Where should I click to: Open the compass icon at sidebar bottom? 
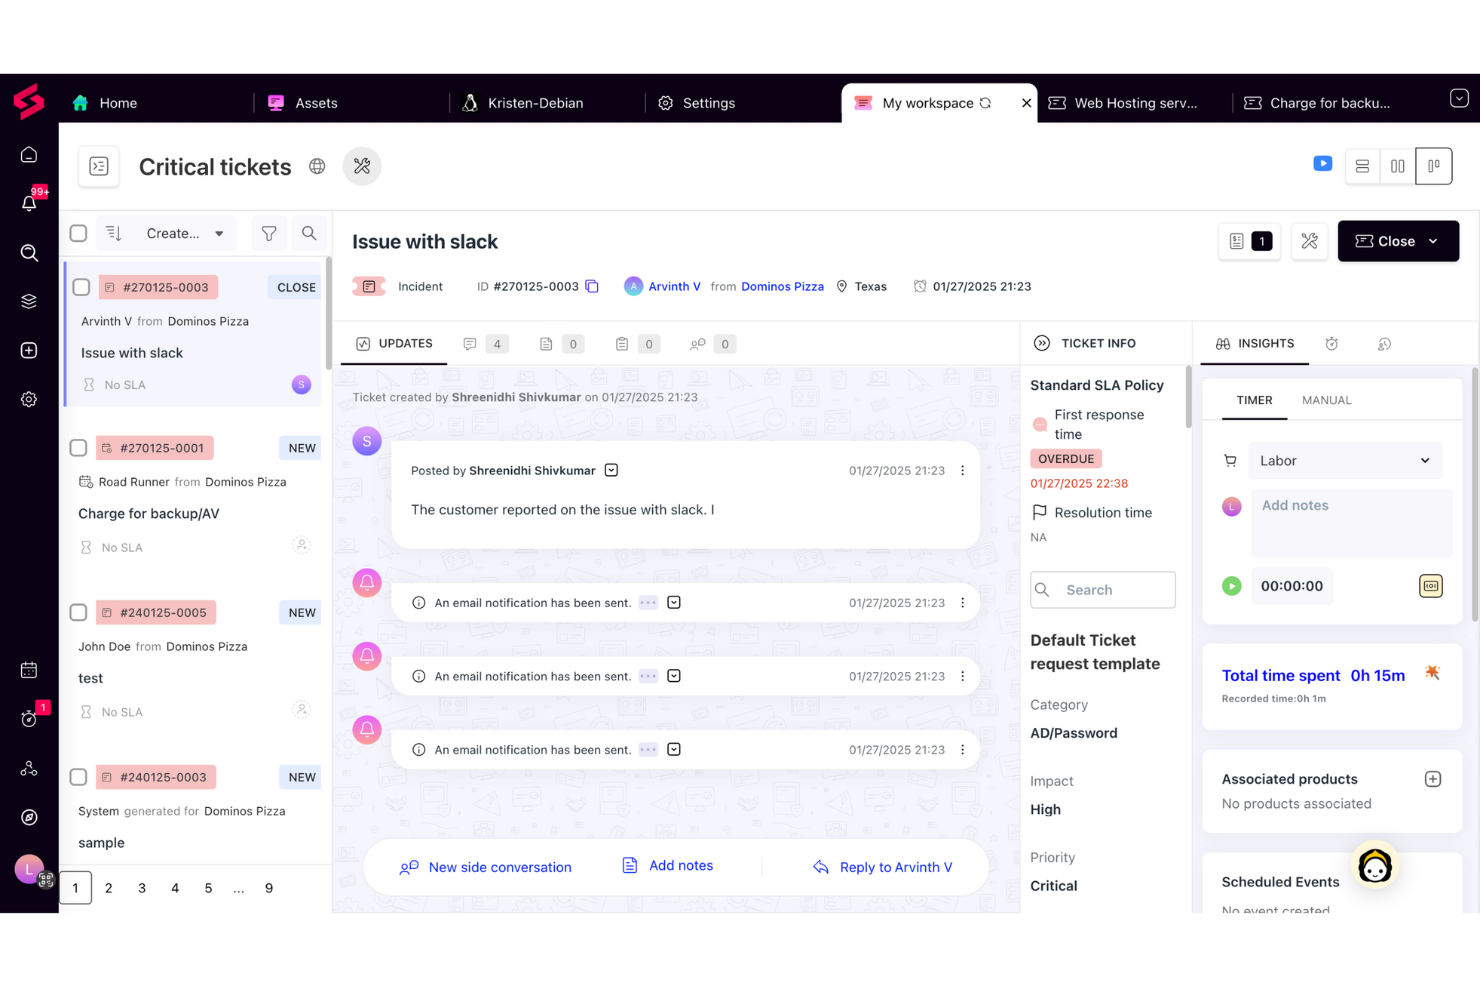pyautogui.click(x=29, y=817)
